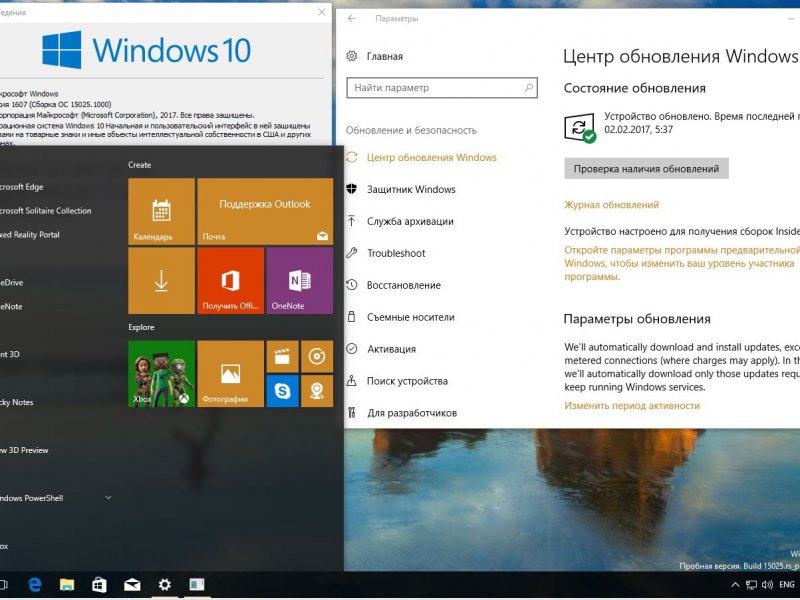The image size is (800, 600).
Task: Open the Calendar tile in Start menu
Action: point(161,211)
